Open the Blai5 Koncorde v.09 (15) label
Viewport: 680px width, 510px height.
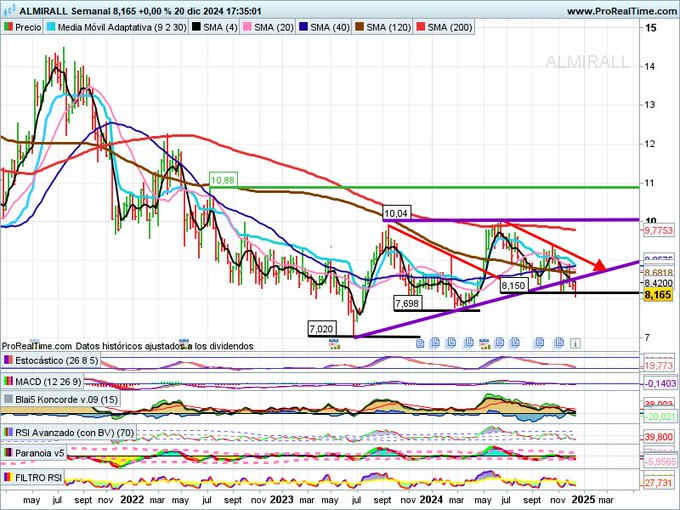point(66,399)
